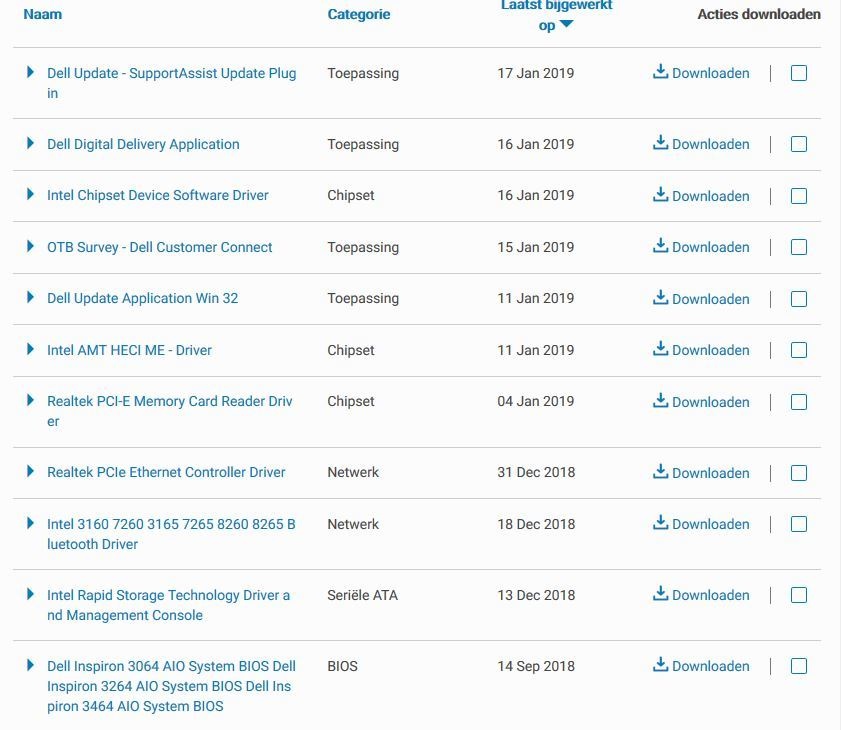The width and height of the screenshot is (841, 730).
Task: Expand the Intel AMT HECI ME Driver row
Action: coord(31,349)
